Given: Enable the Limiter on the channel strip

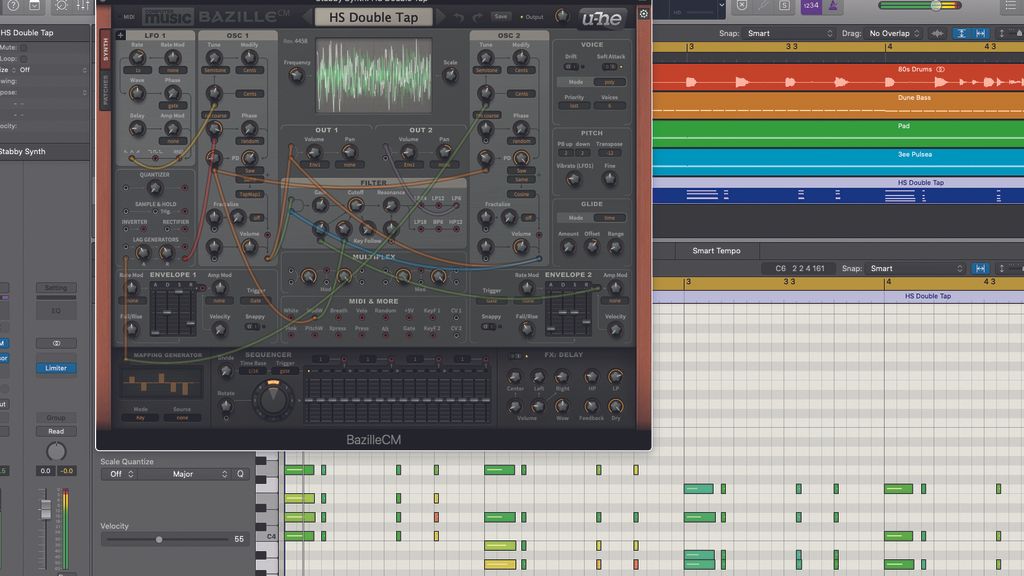Looking at the screenshot, I should point(56,368).
